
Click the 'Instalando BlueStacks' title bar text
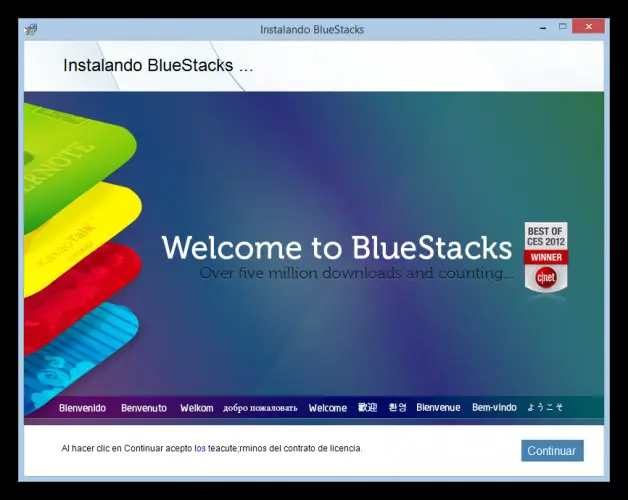coord(312,30)
